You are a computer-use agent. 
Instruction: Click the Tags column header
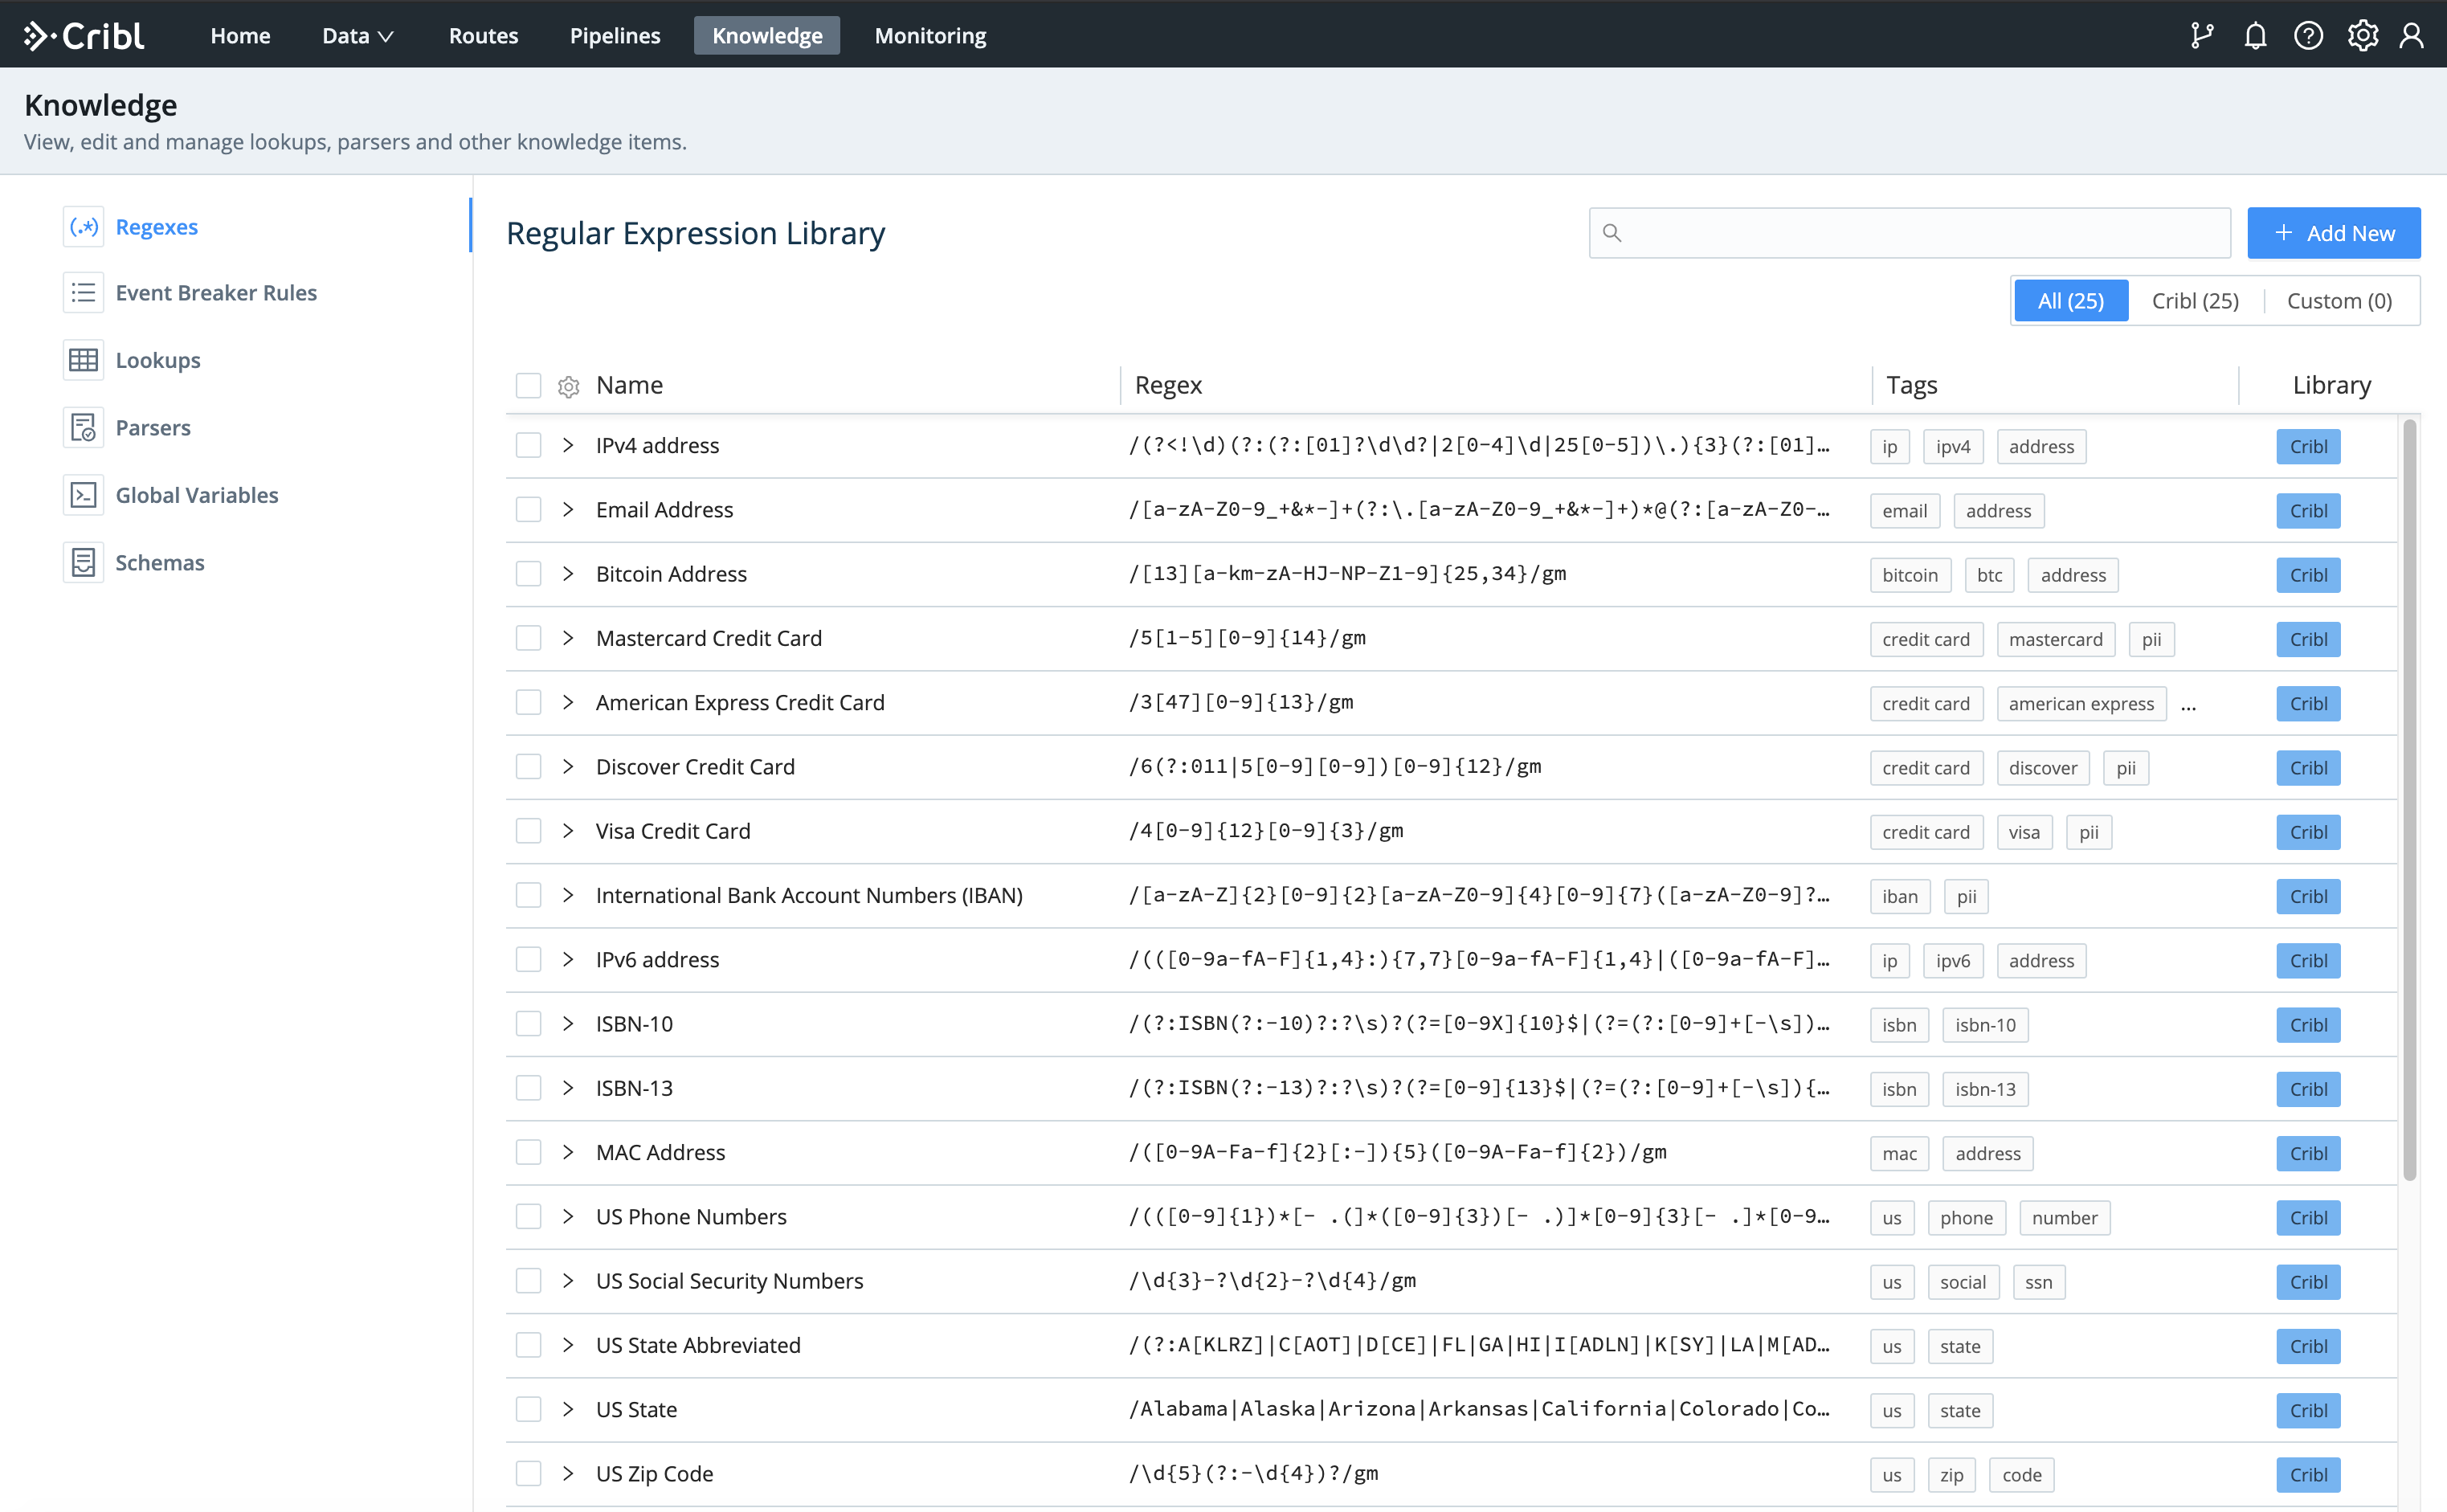(1911, 386)
